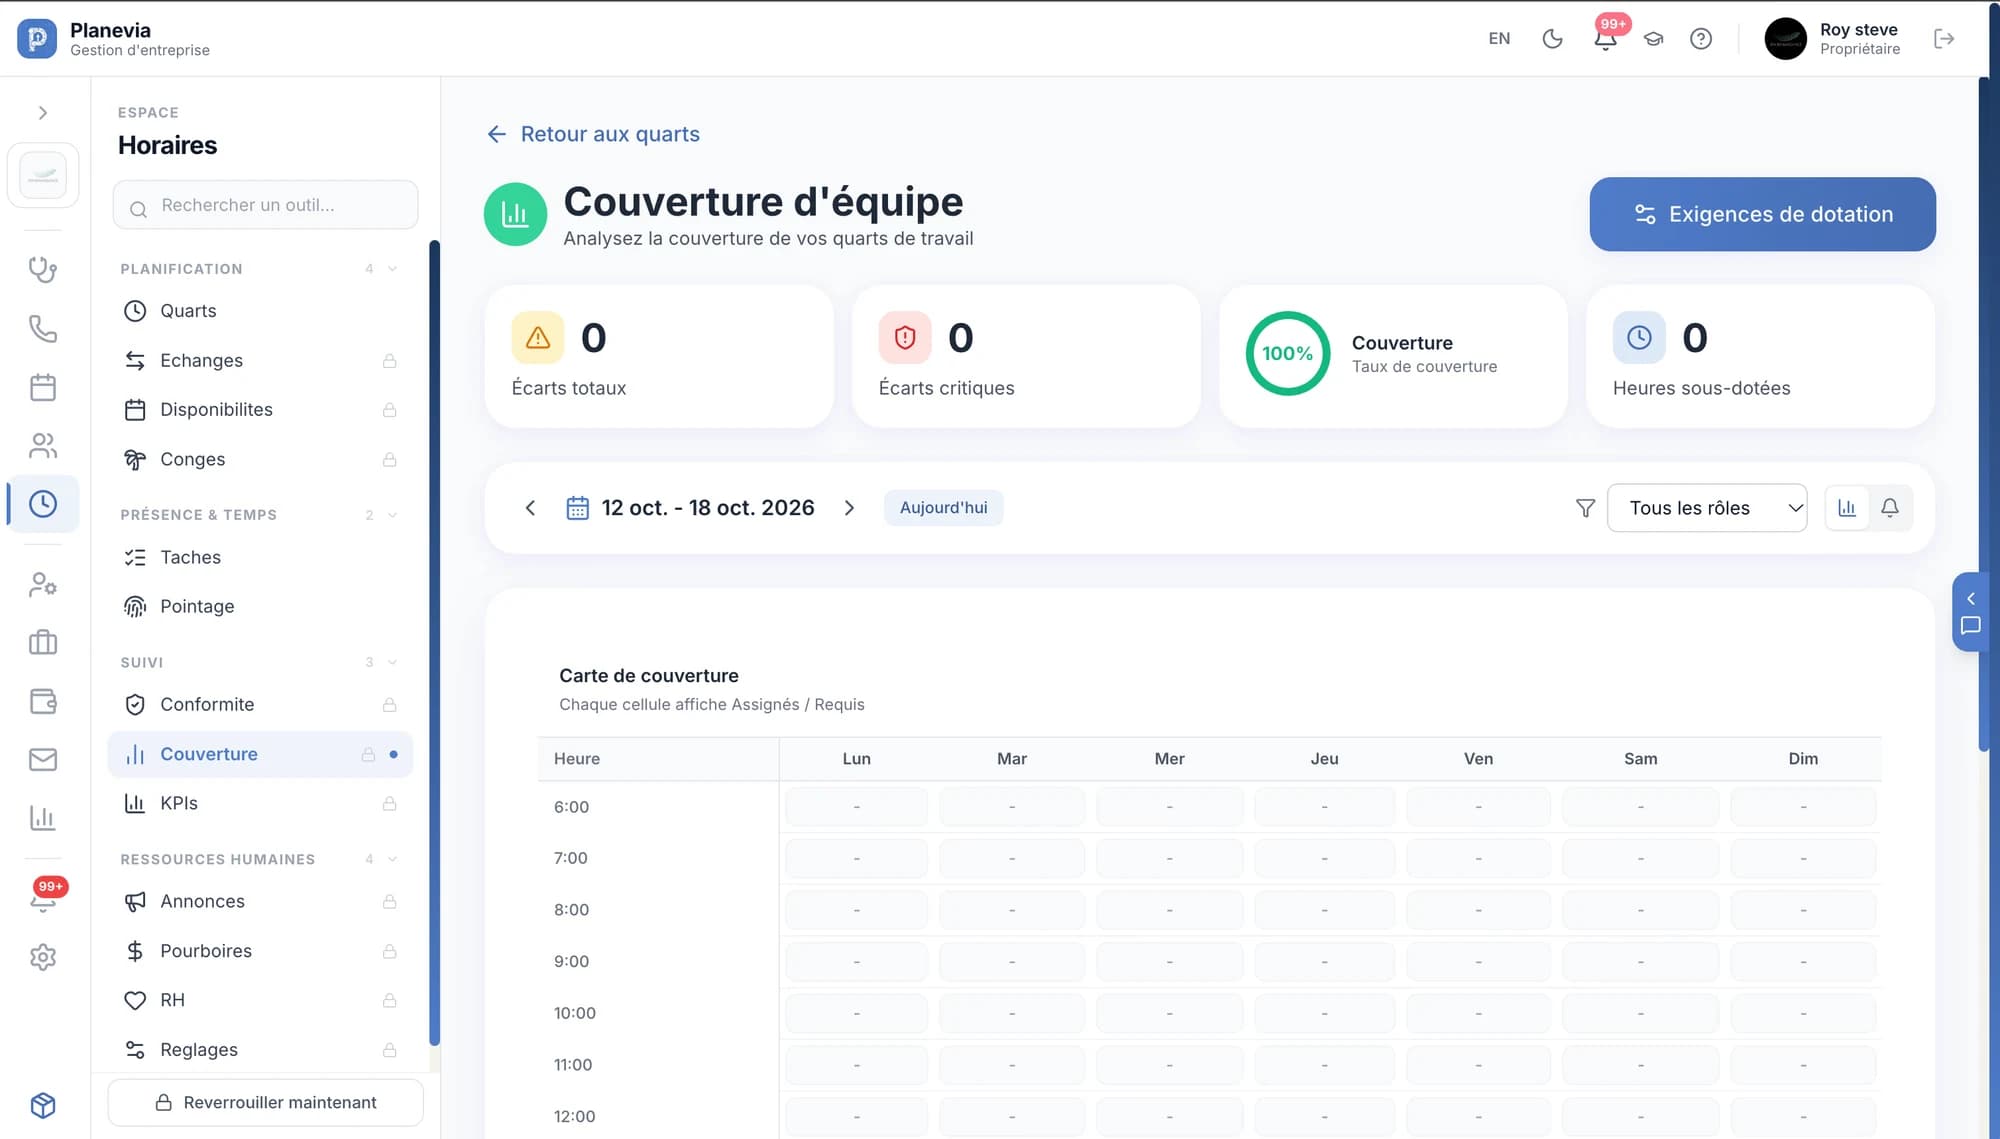Open Quarts in the sidebar

260,311
